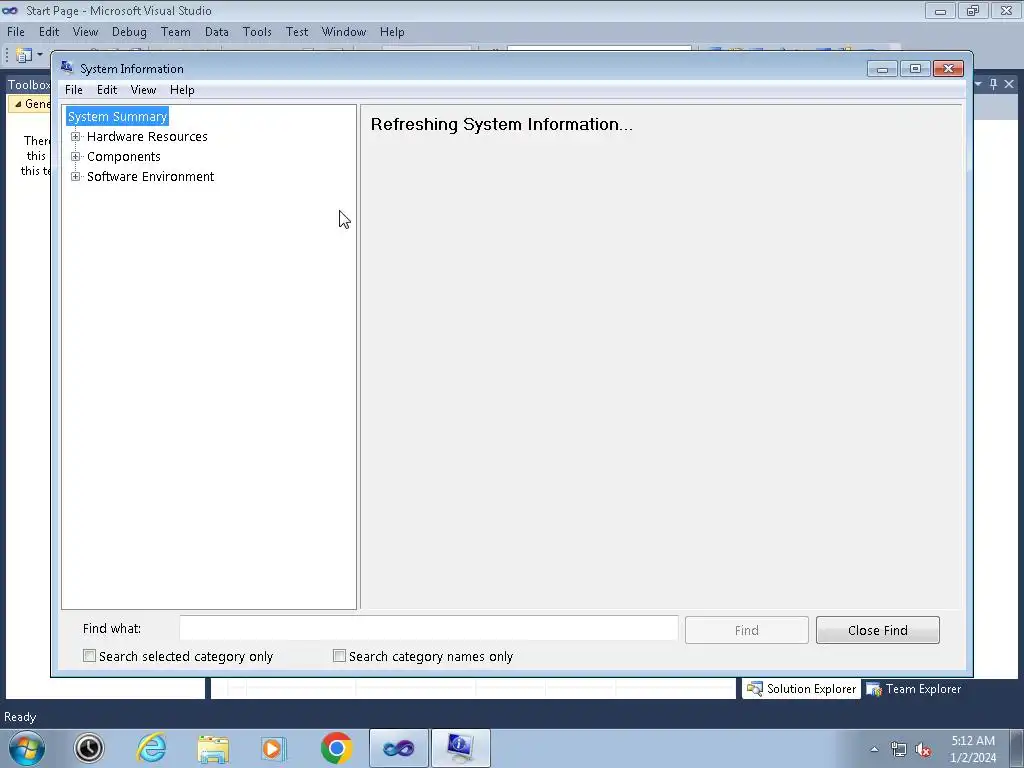This screenshot has height=768, width=1024.
Task: Open the Windows Start menu
Action: (x=27, y=748)
